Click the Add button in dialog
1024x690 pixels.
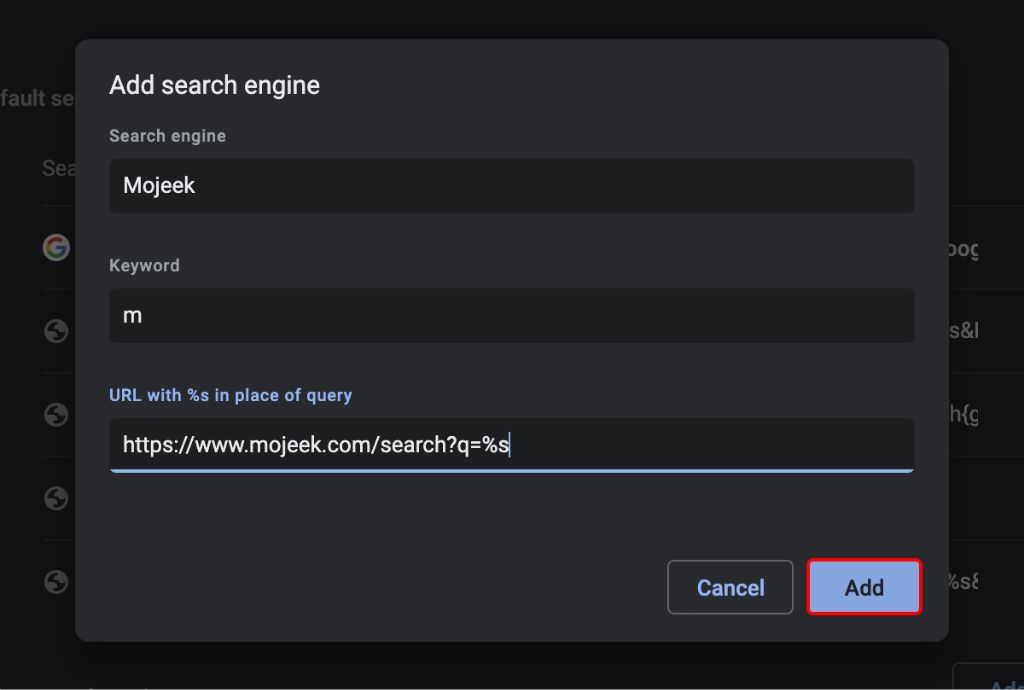[x=863, y=587]
